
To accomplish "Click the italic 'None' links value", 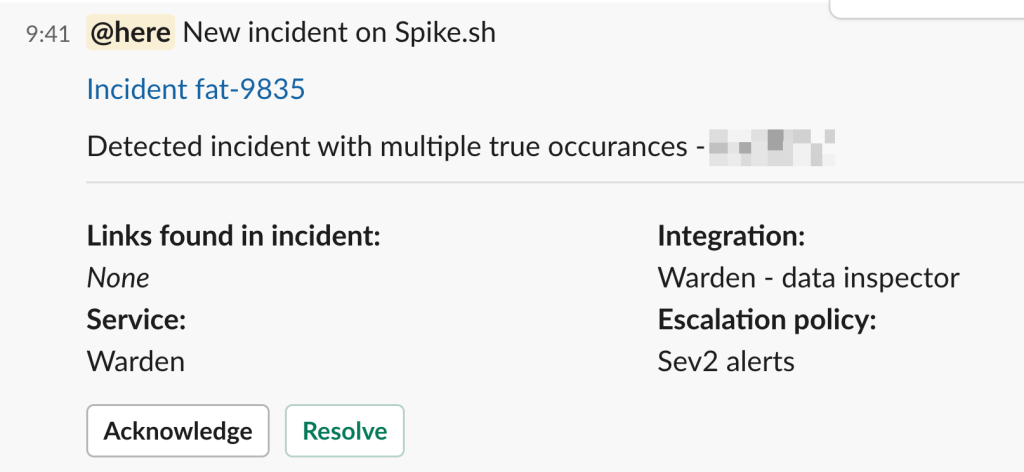I will (x=118, y=278).
